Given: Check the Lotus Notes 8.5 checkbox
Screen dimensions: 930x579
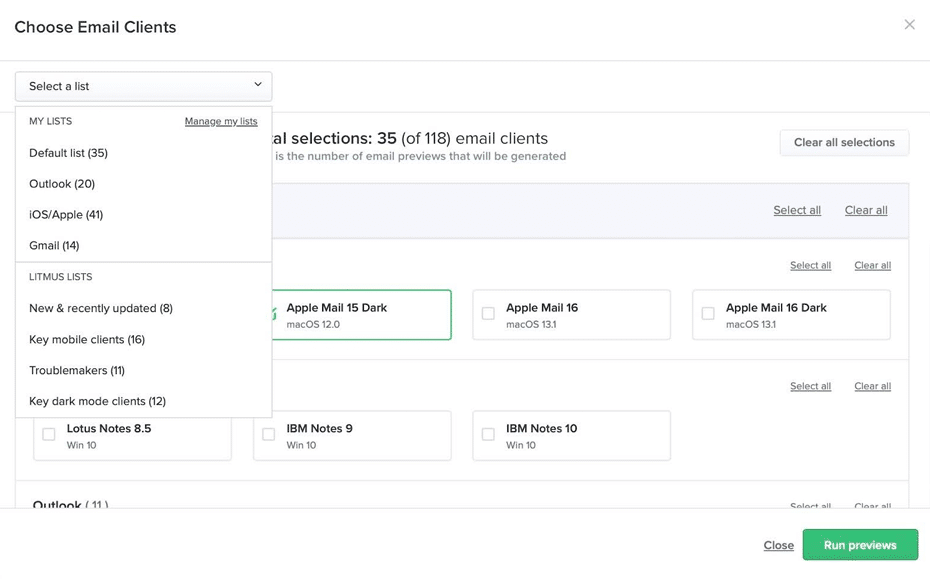Looking at the screenshot, I should tap(49, 434).
